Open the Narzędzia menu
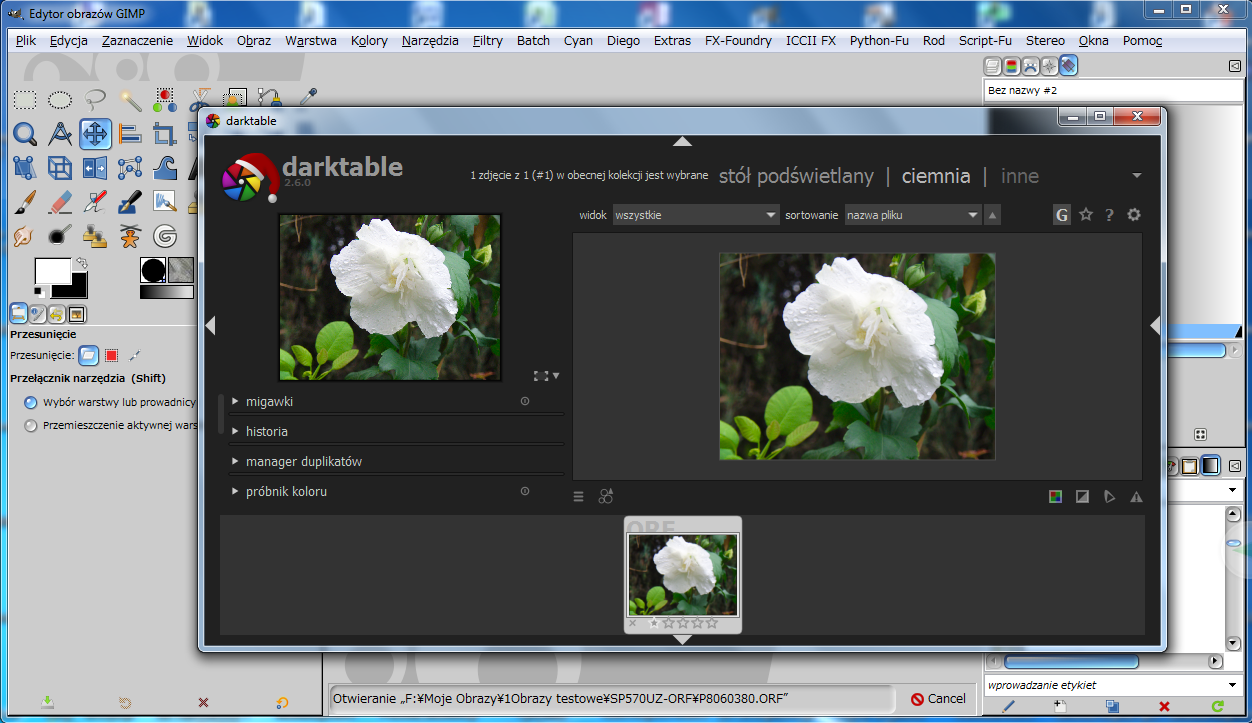 430,41
